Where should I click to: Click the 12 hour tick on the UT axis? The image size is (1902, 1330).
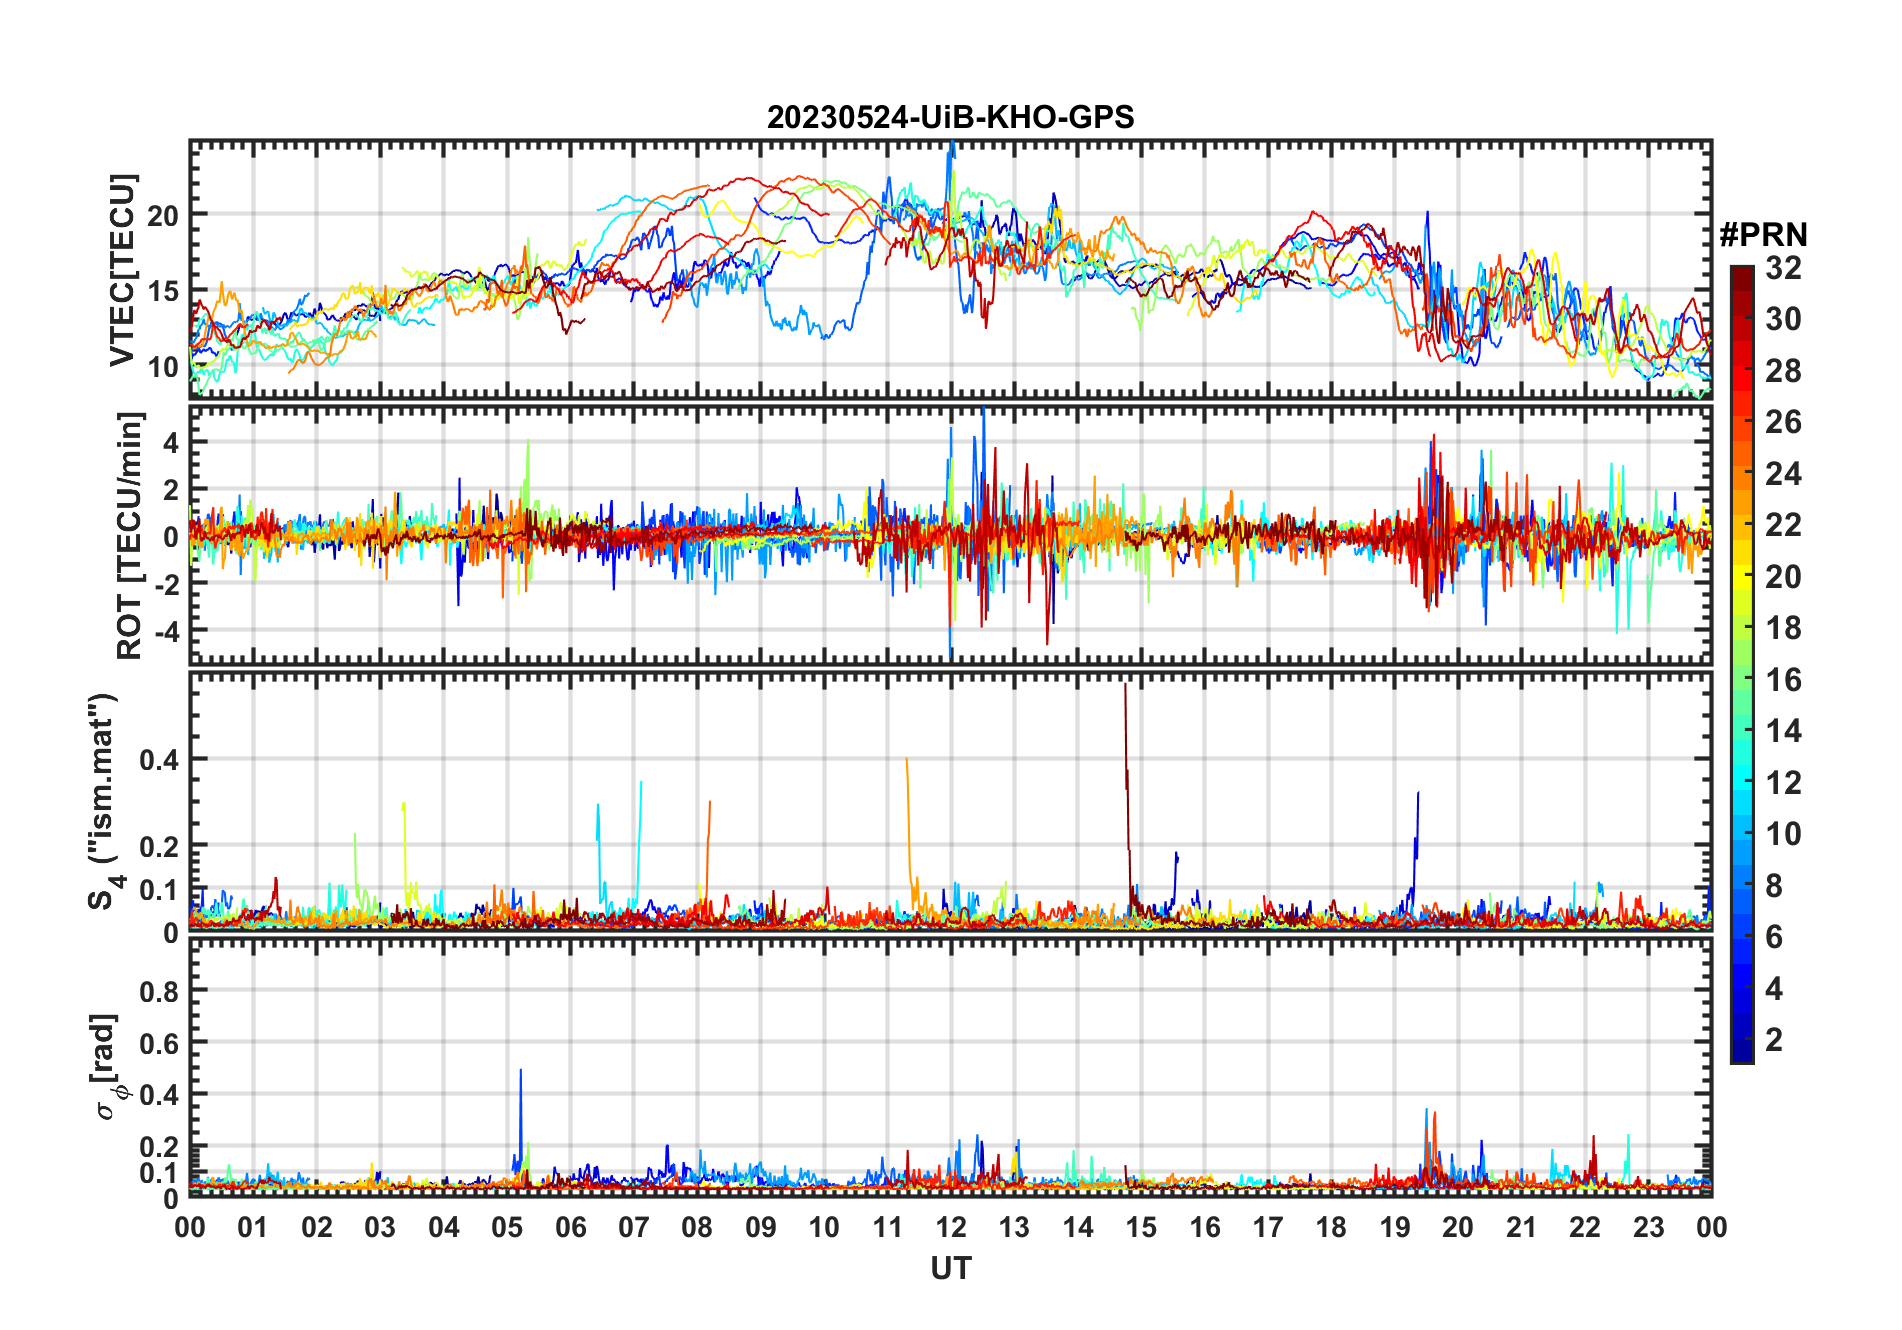coord(951,1227)
